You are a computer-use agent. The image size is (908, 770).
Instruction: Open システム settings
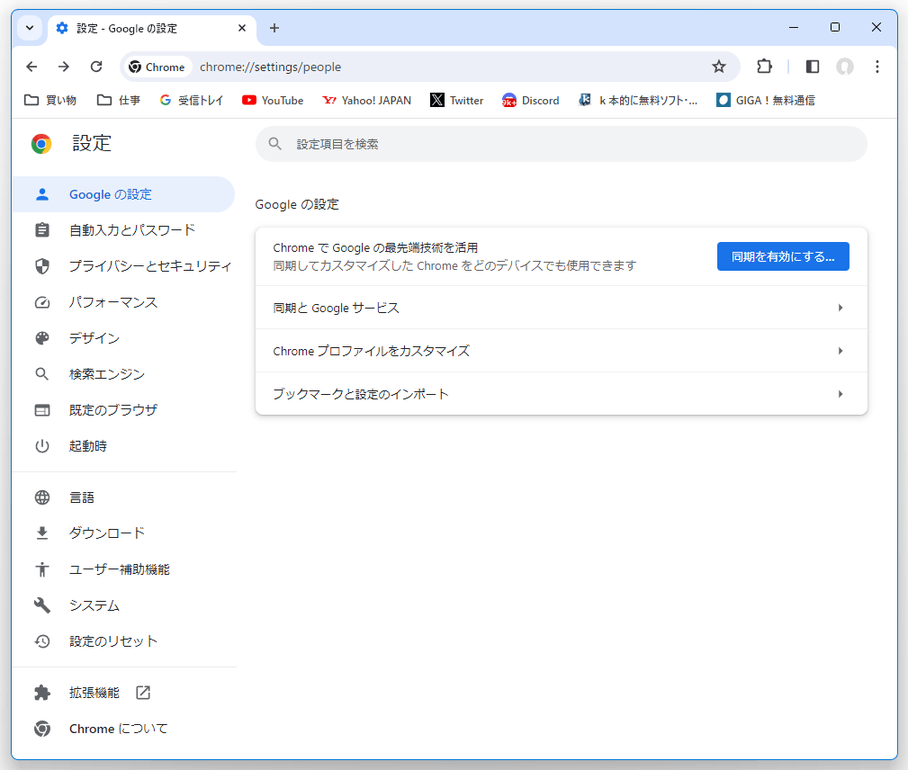(x=124, y=605)
